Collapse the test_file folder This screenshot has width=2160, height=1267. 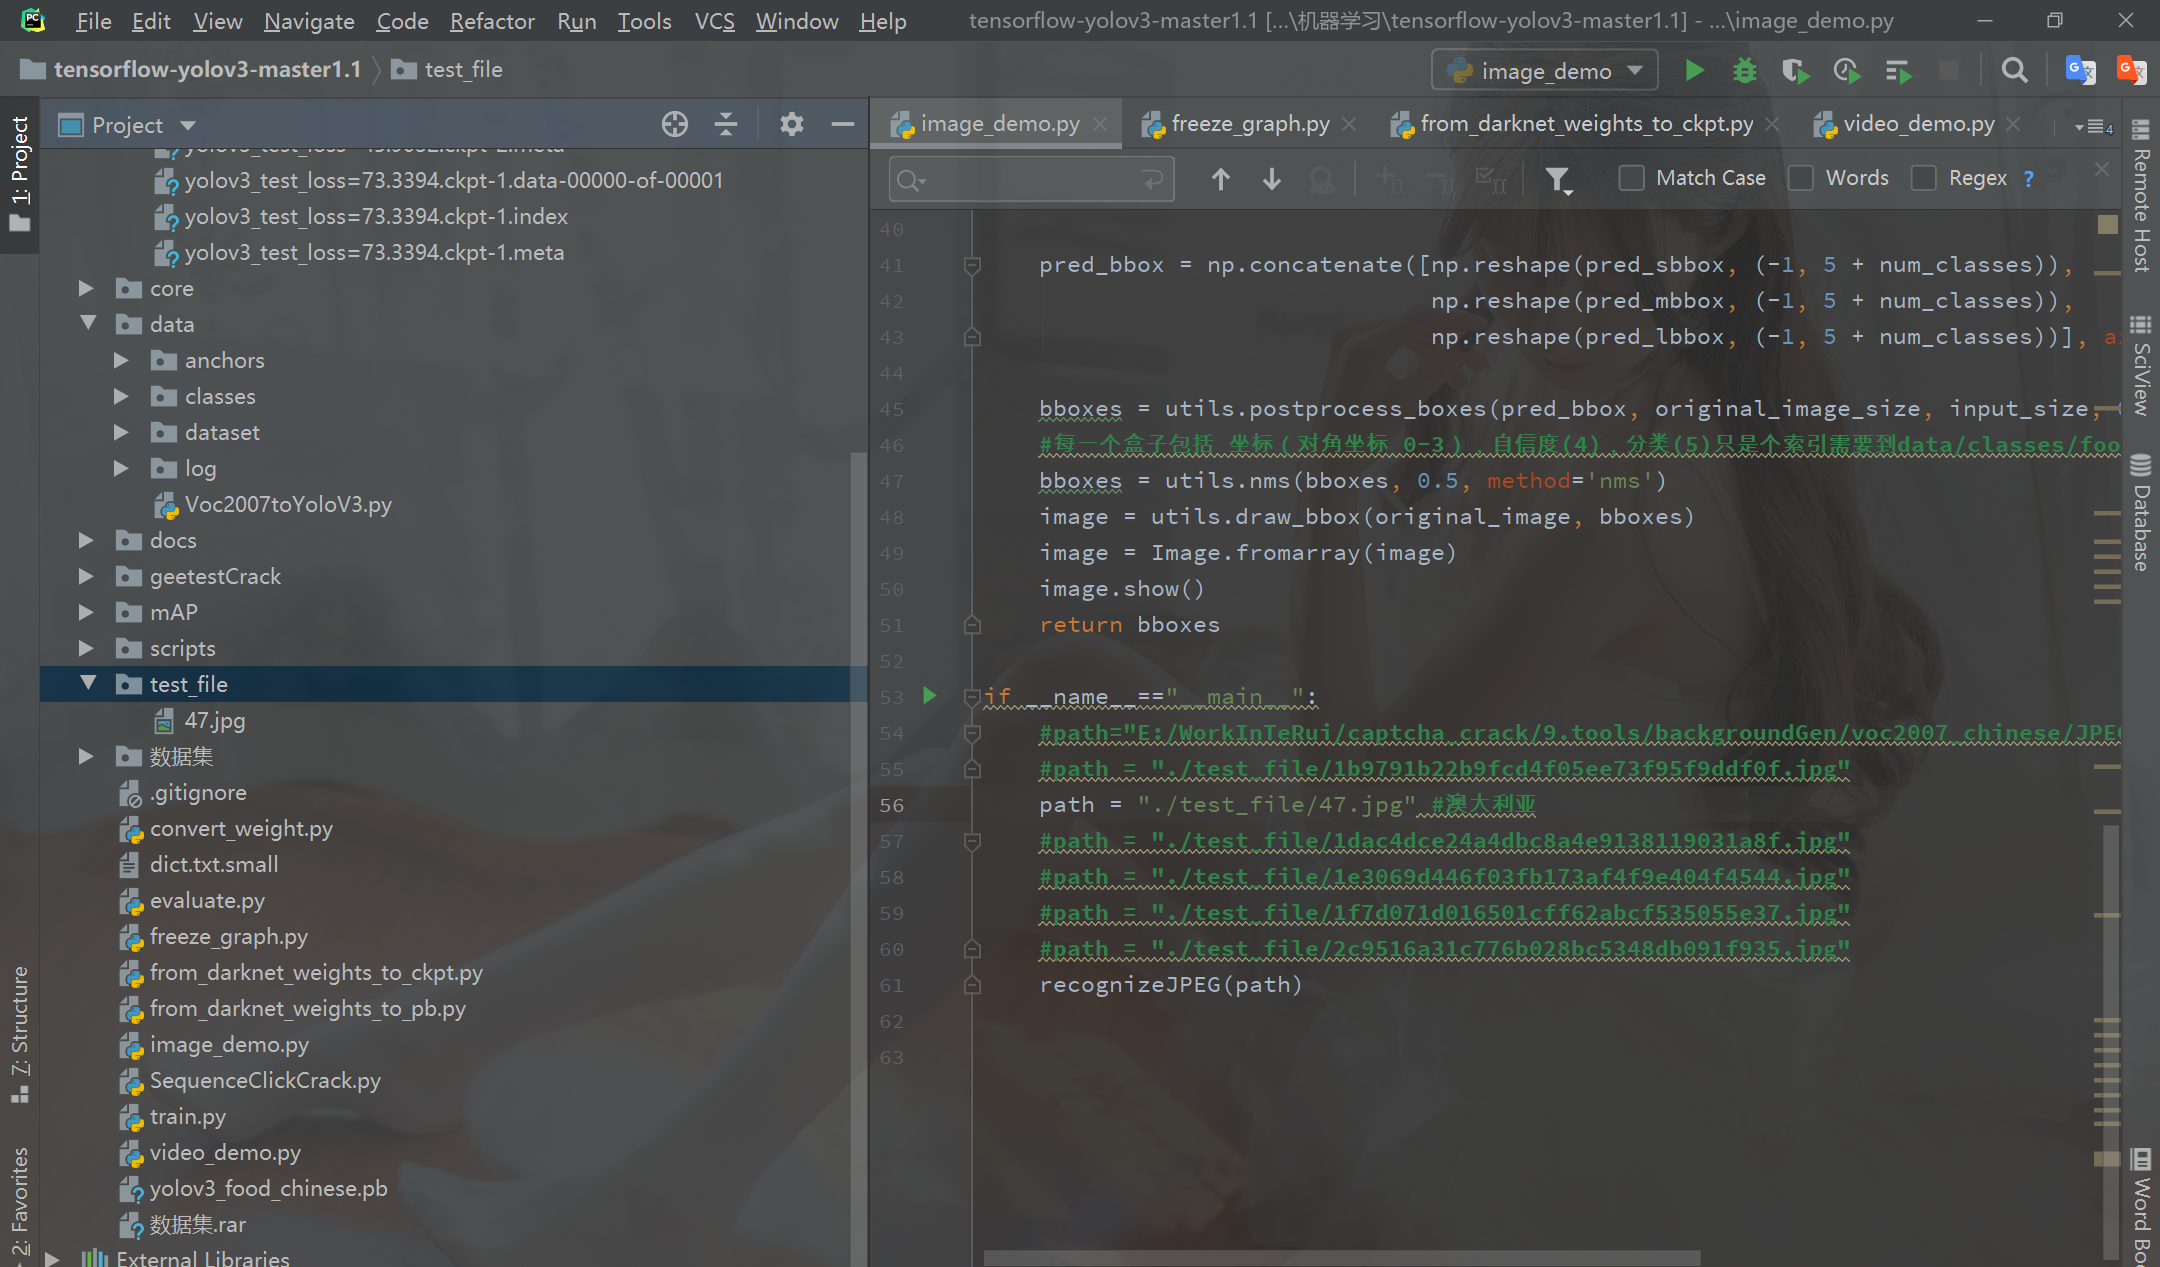click(x=88, y=684)
